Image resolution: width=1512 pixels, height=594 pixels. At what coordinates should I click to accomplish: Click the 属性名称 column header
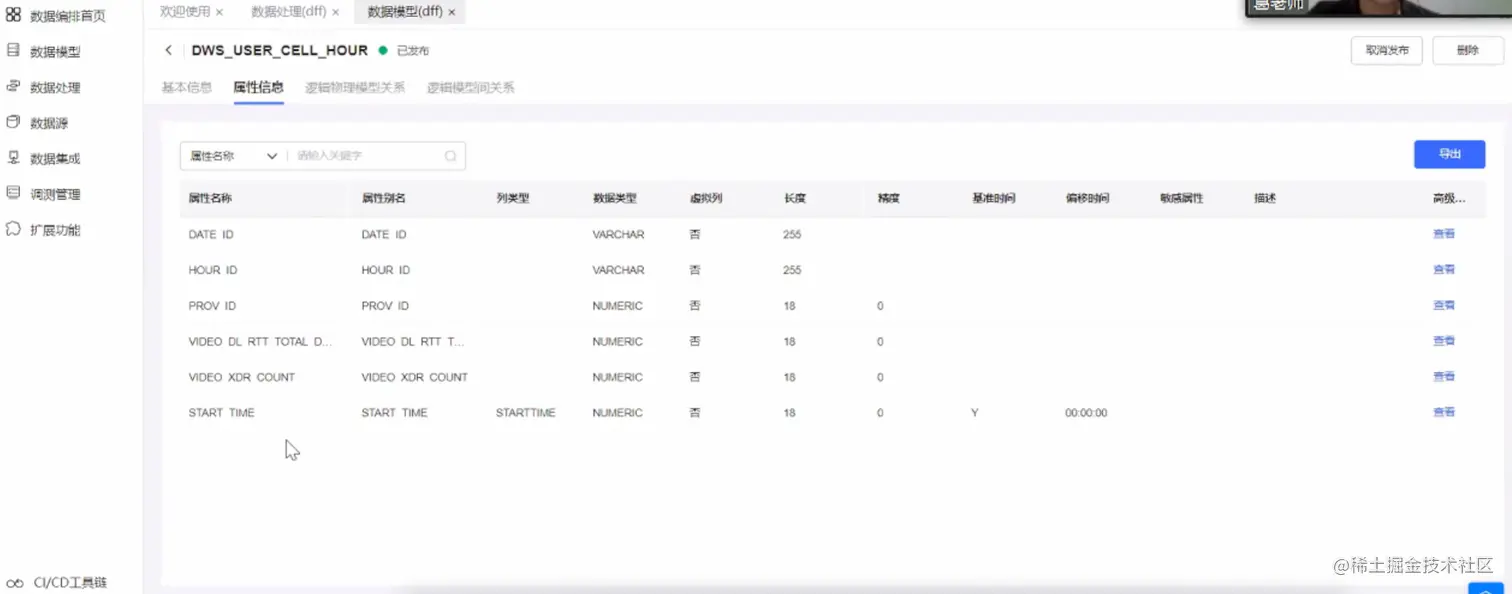click(210, 198)
